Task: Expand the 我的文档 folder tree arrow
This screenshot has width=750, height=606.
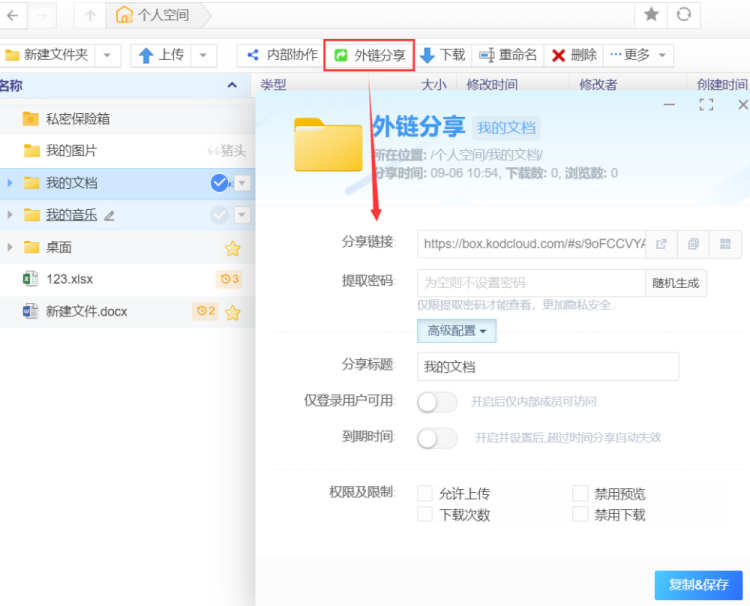Action: coord(9,183)
